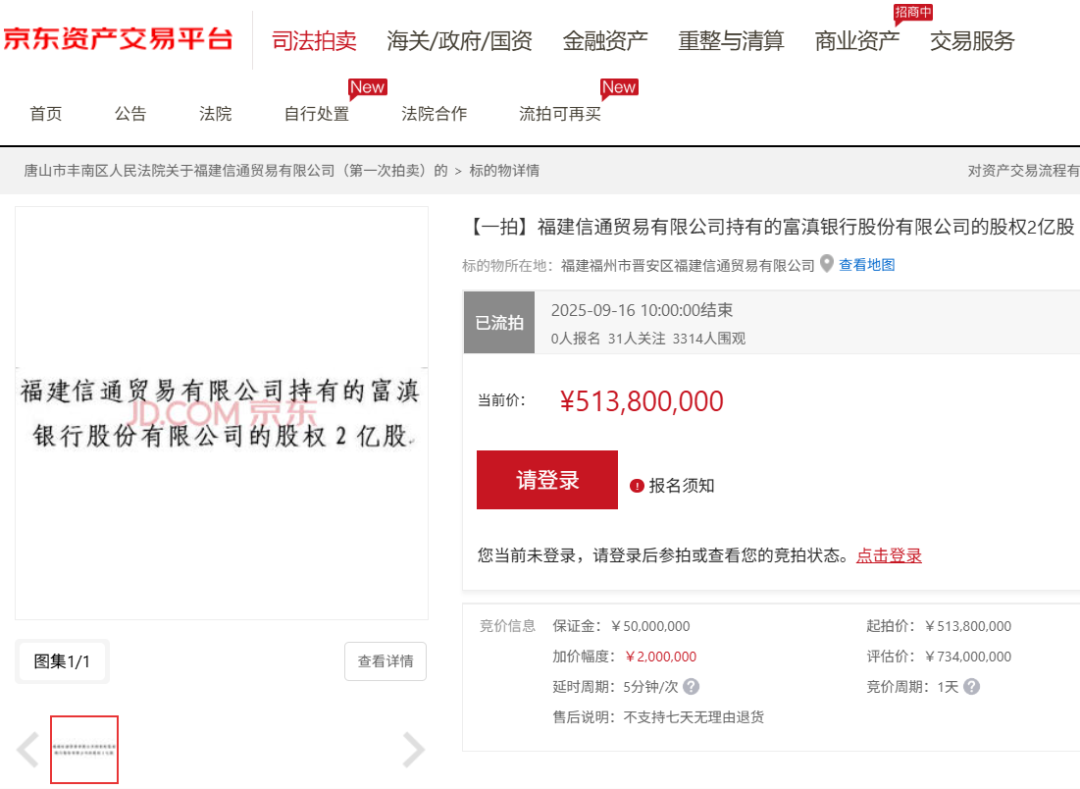Click the New badge above 自行处置
The height and width of the screenshot is (789, 1080).
367,87
